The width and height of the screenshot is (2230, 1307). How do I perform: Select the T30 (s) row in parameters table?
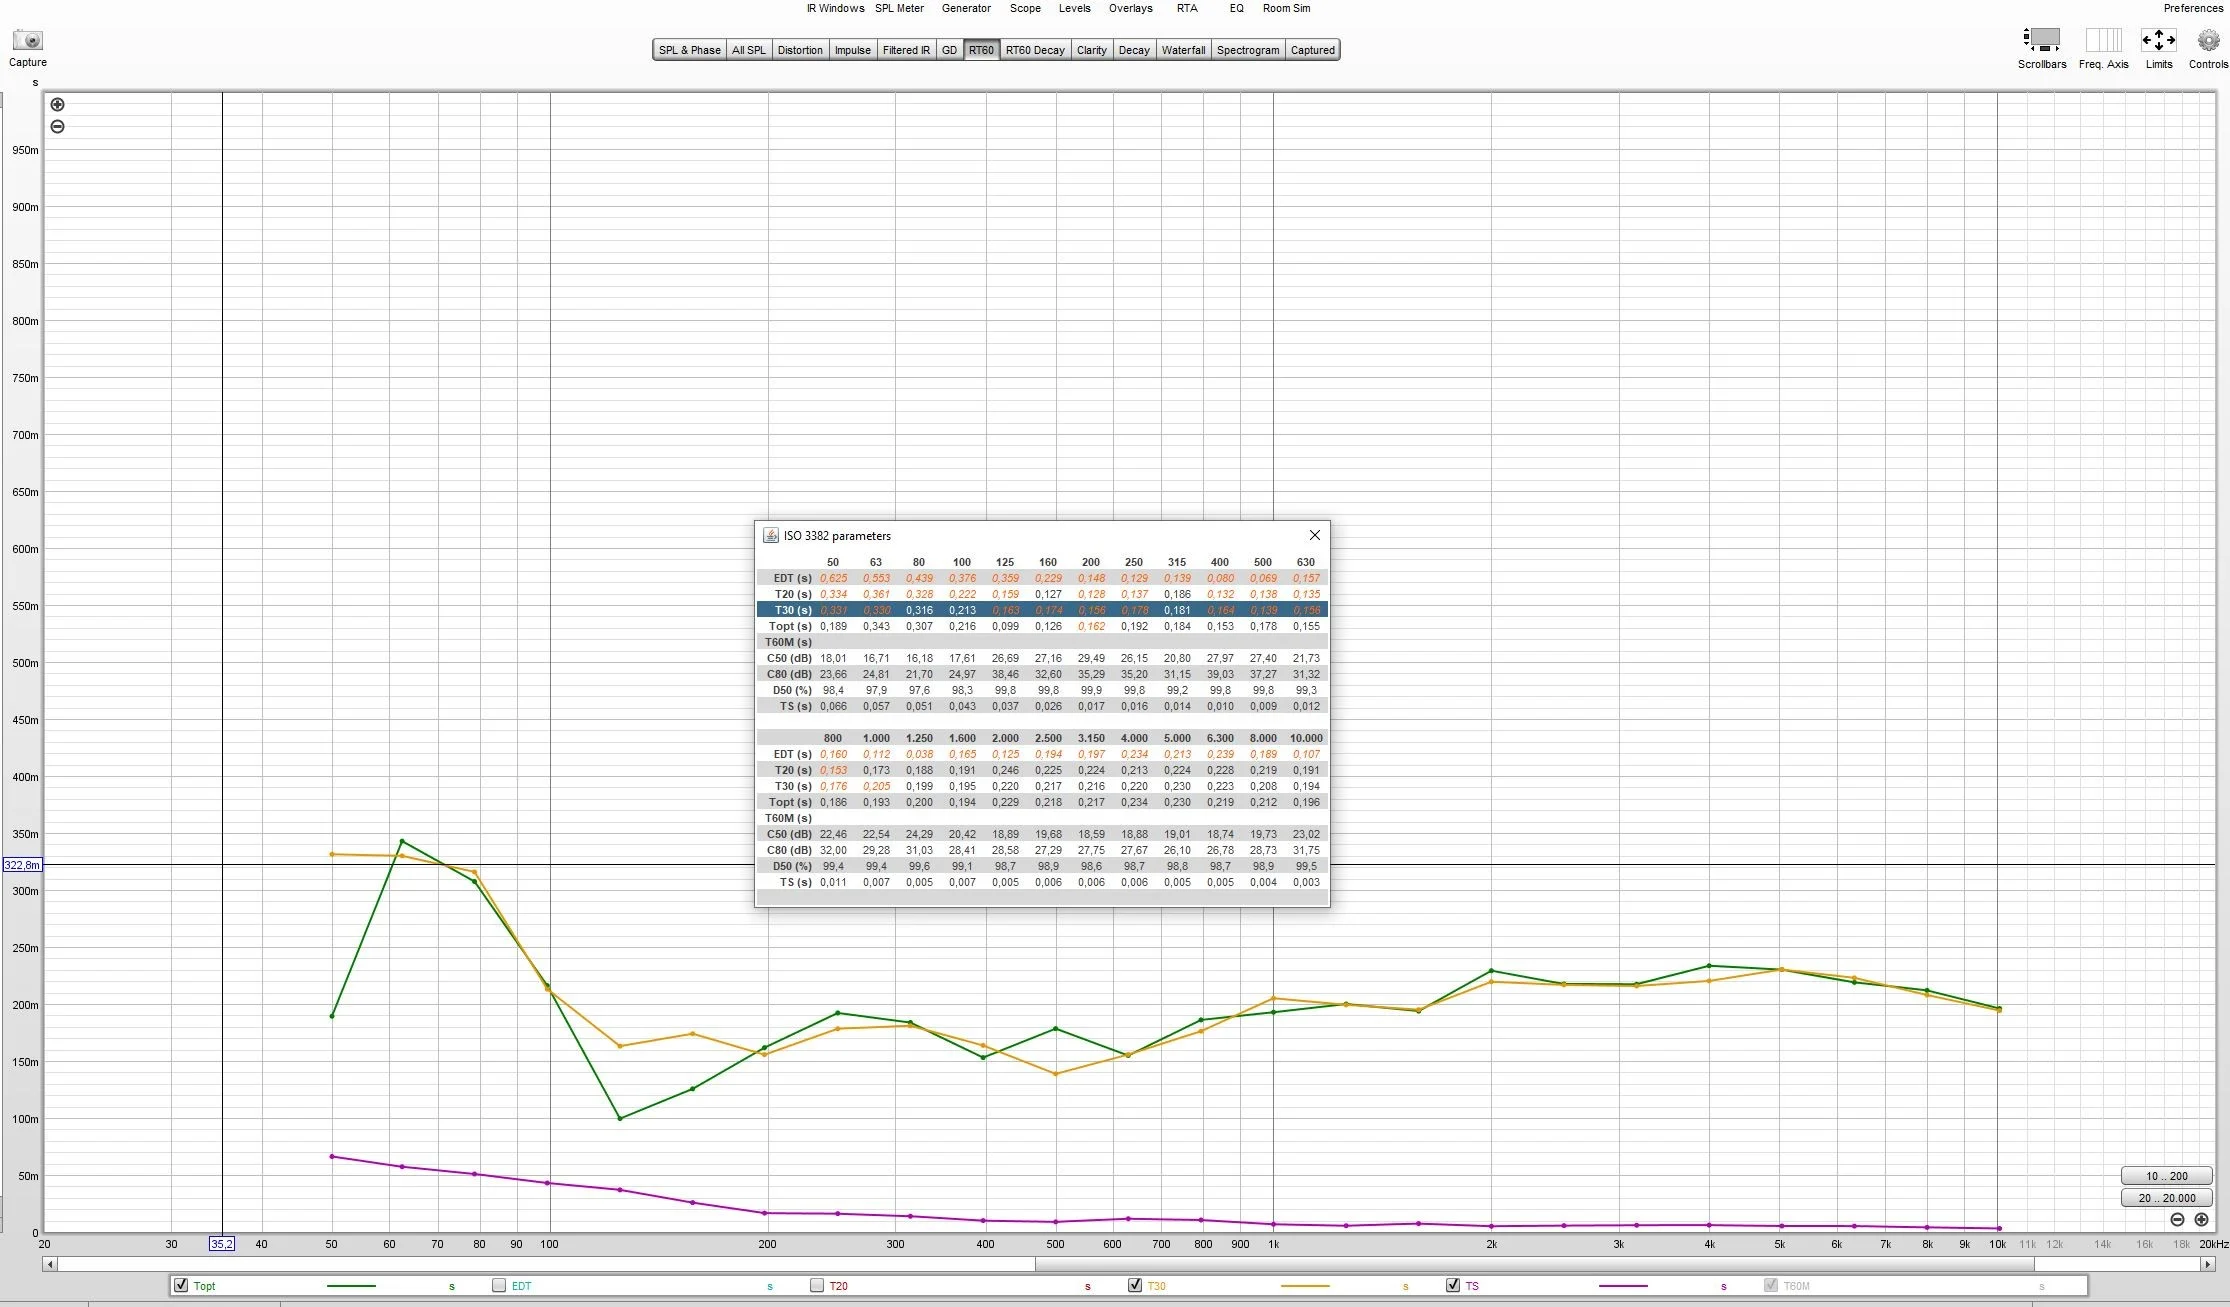(x=1042, y=610)
